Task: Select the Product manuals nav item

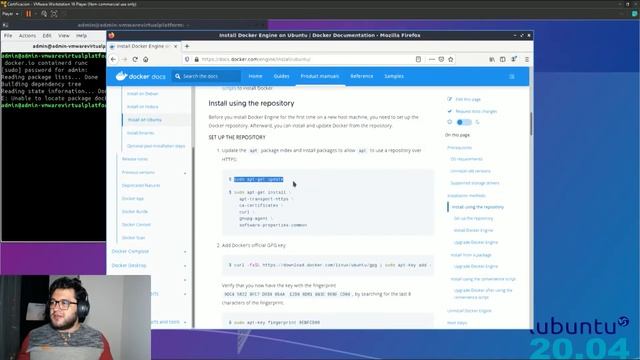Action: 320,76
